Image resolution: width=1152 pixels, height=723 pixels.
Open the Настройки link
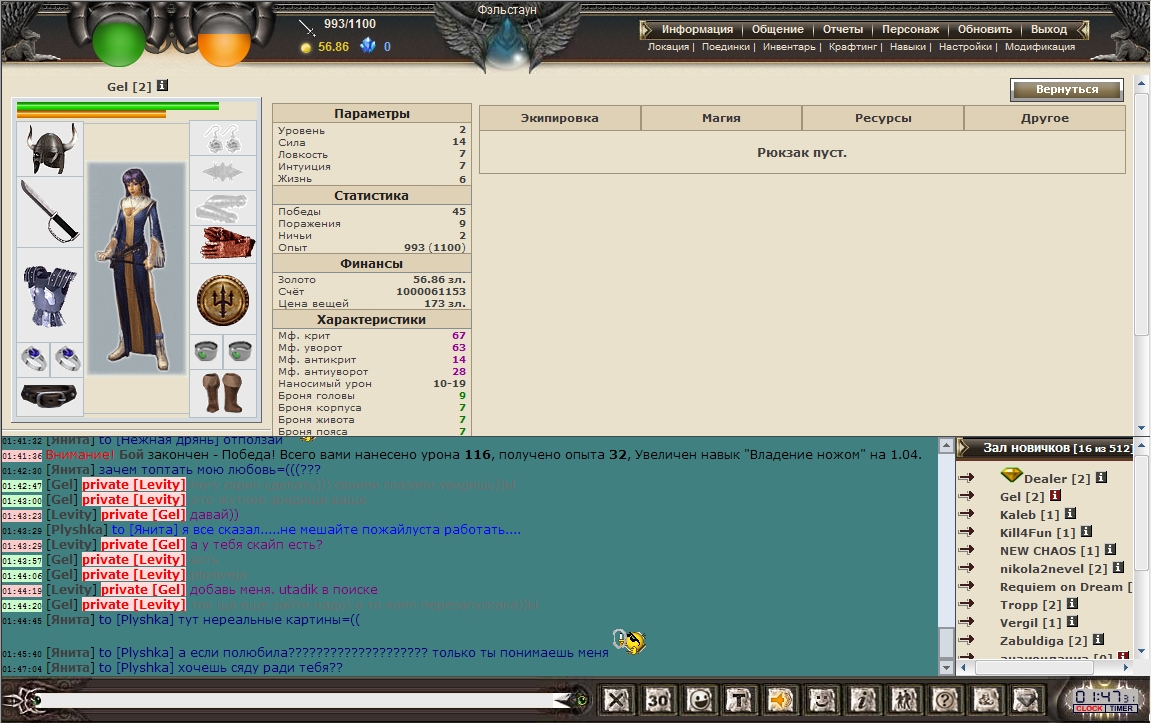click(x=965, y=46)
